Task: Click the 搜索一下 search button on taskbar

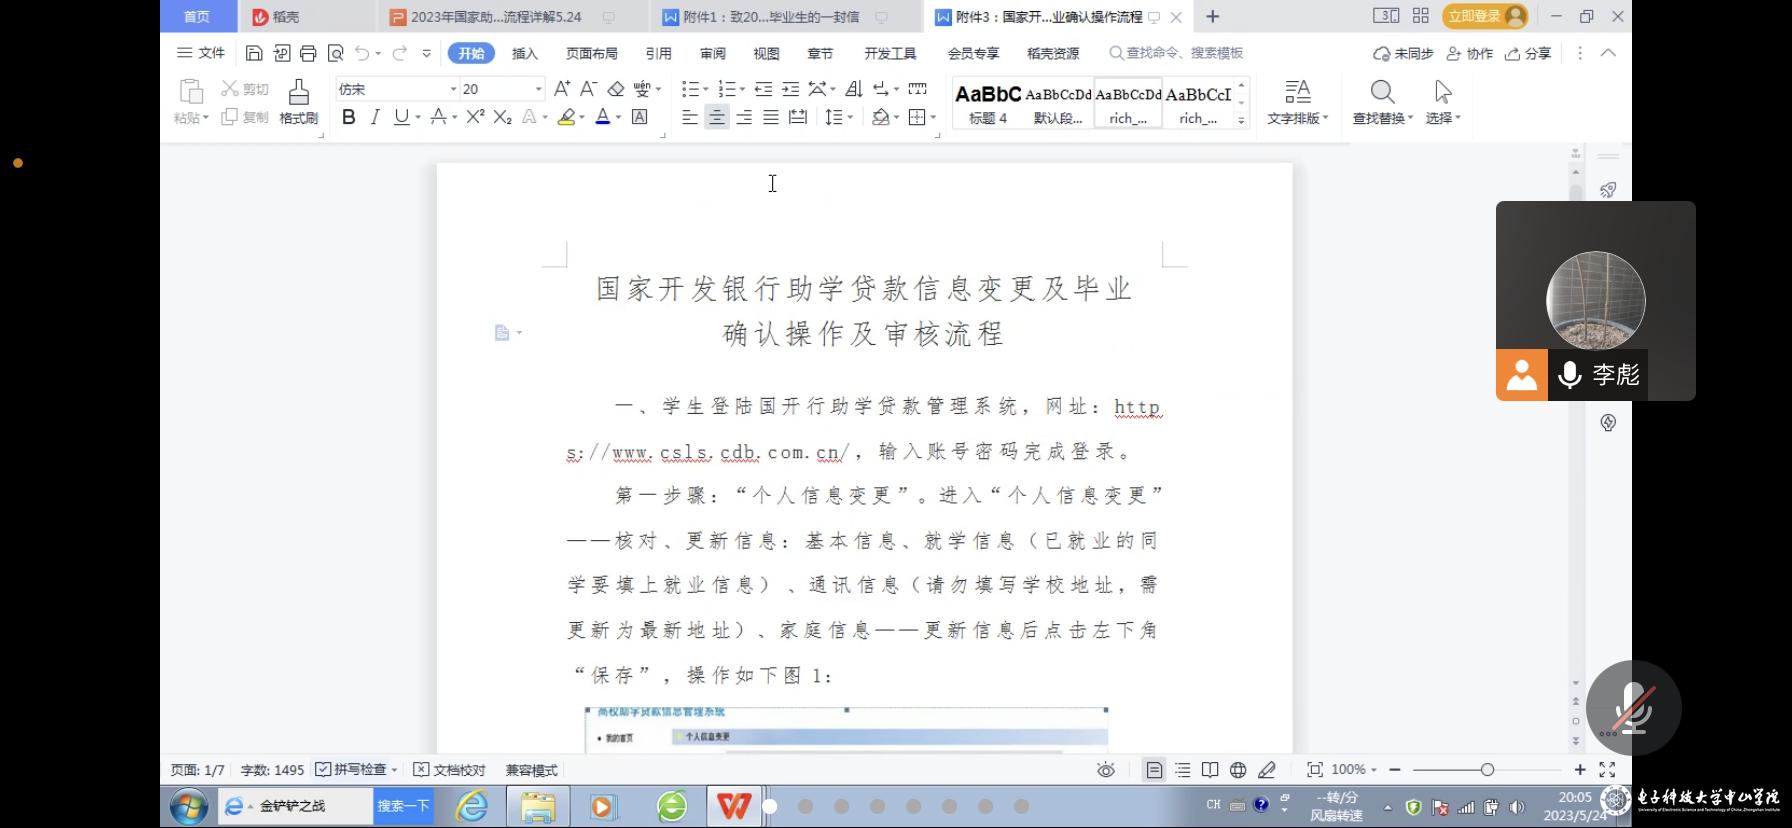Action: (403, 806)
